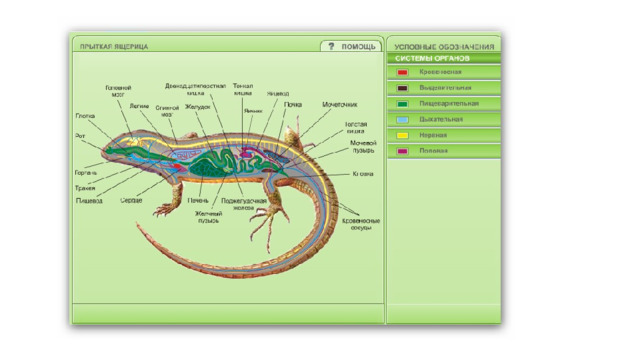The image size is (640, 360).
Task: Open the Системы органов header
Action: (x=444, y=58)
